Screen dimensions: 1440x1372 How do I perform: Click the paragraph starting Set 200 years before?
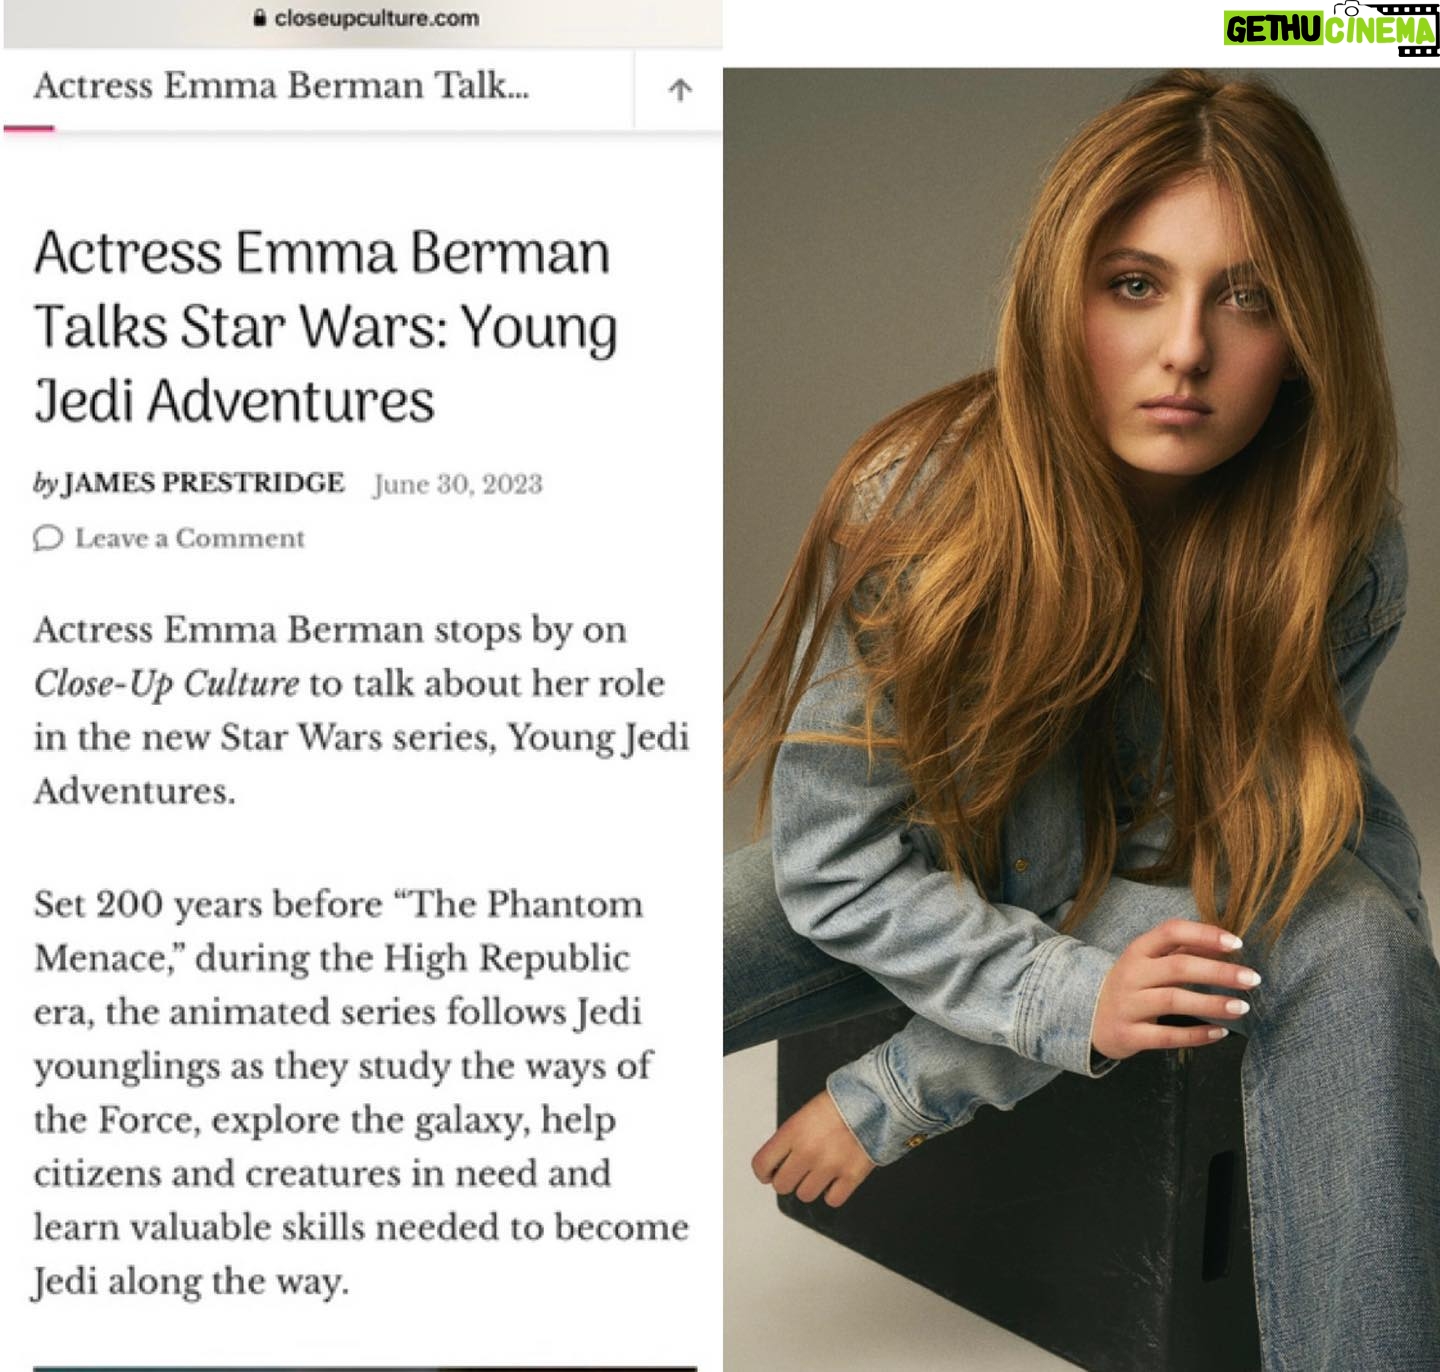[x=361, y=1092]
